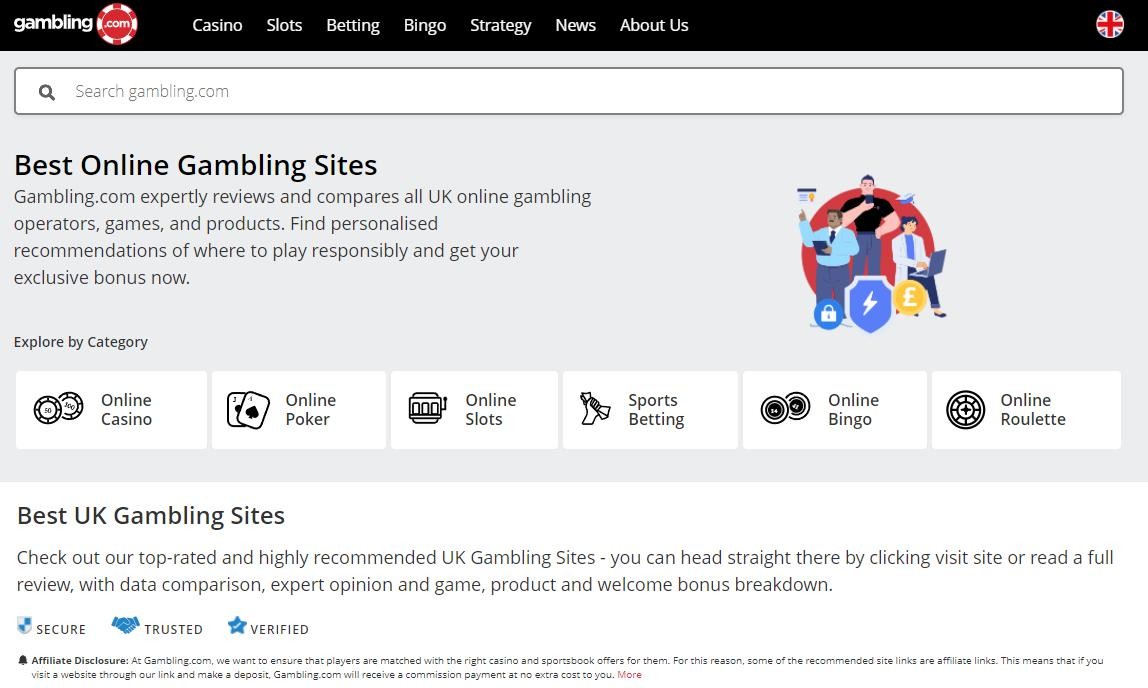Click the Online Poker cards icon
1148x688 pixels.
point(248,410)
